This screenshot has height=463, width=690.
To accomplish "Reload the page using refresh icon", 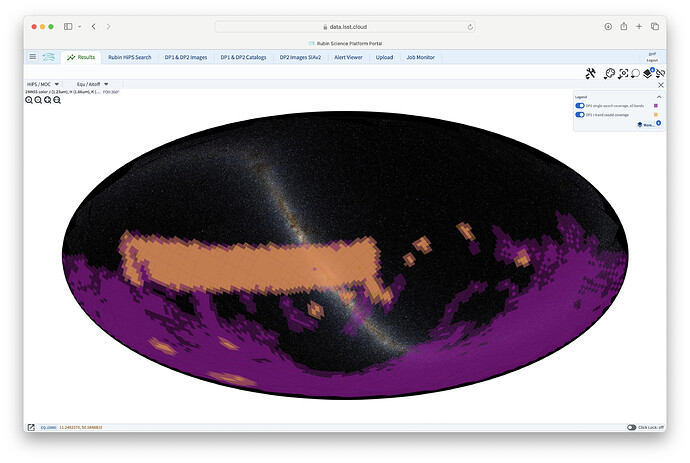I will [x=470, y=27].
